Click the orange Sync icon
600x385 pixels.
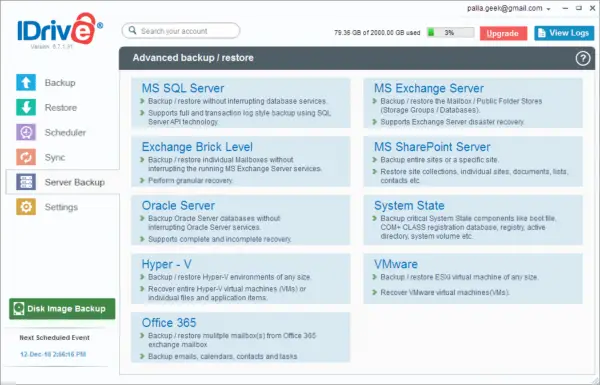click(x=26, y=157)
